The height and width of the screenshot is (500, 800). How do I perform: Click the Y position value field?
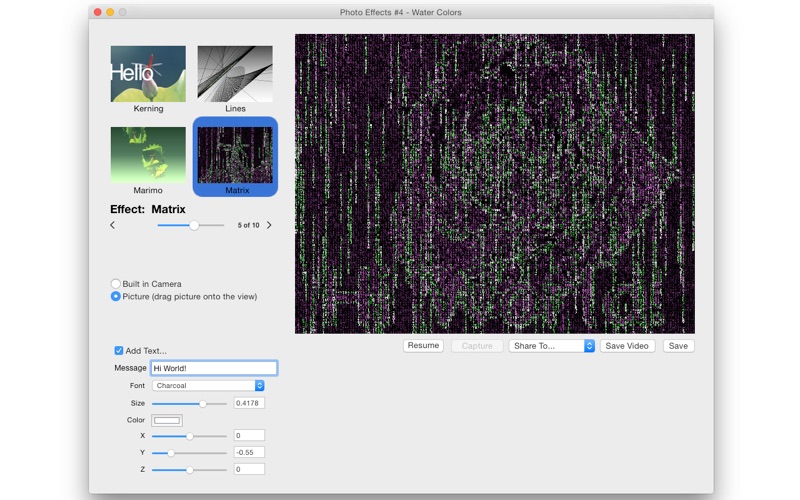pyautogui.click(x=249, y=452)
